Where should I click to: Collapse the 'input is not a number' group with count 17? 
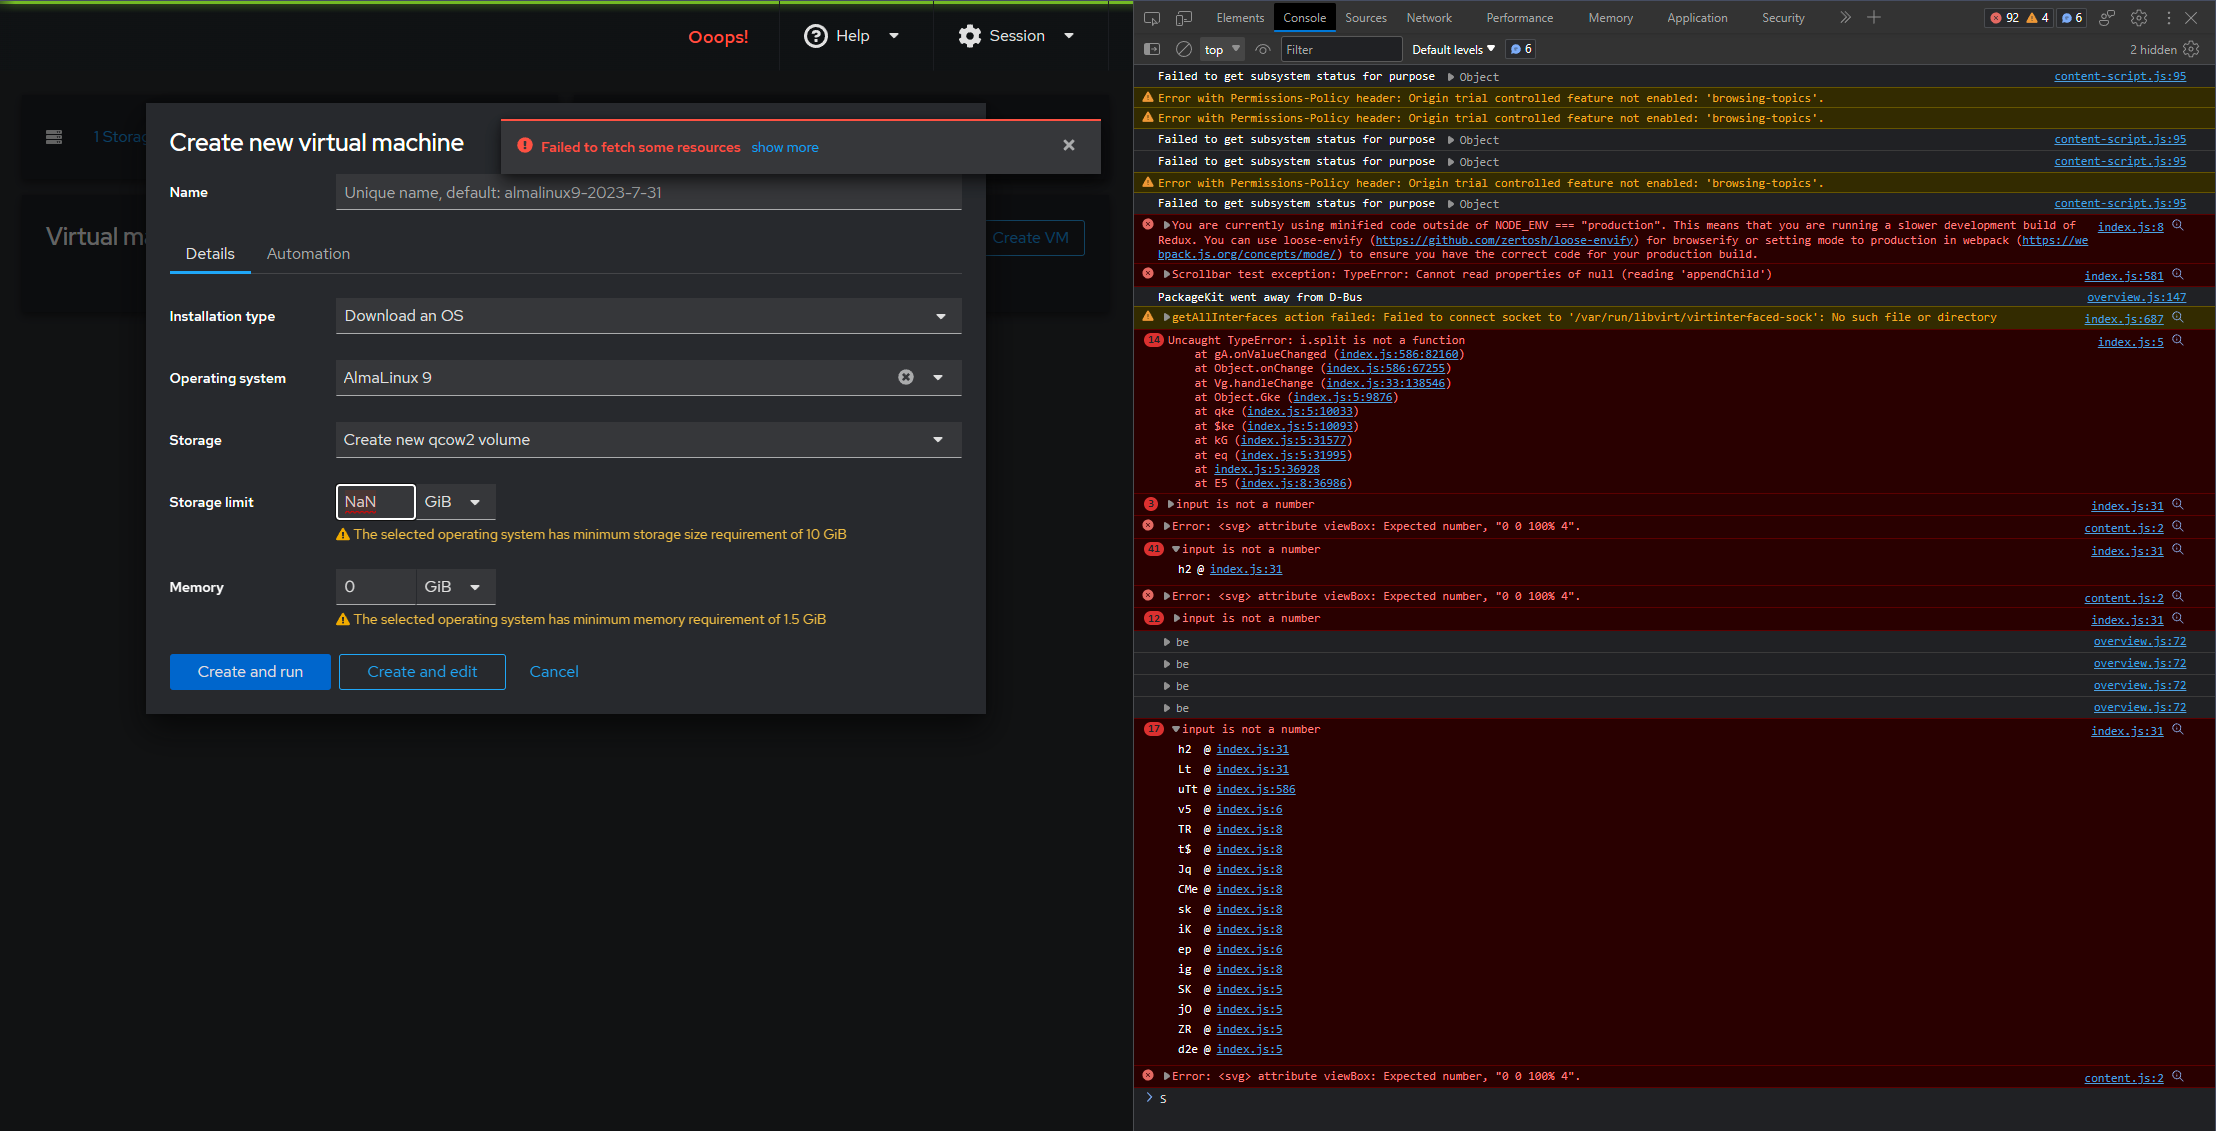[1176, 729]
